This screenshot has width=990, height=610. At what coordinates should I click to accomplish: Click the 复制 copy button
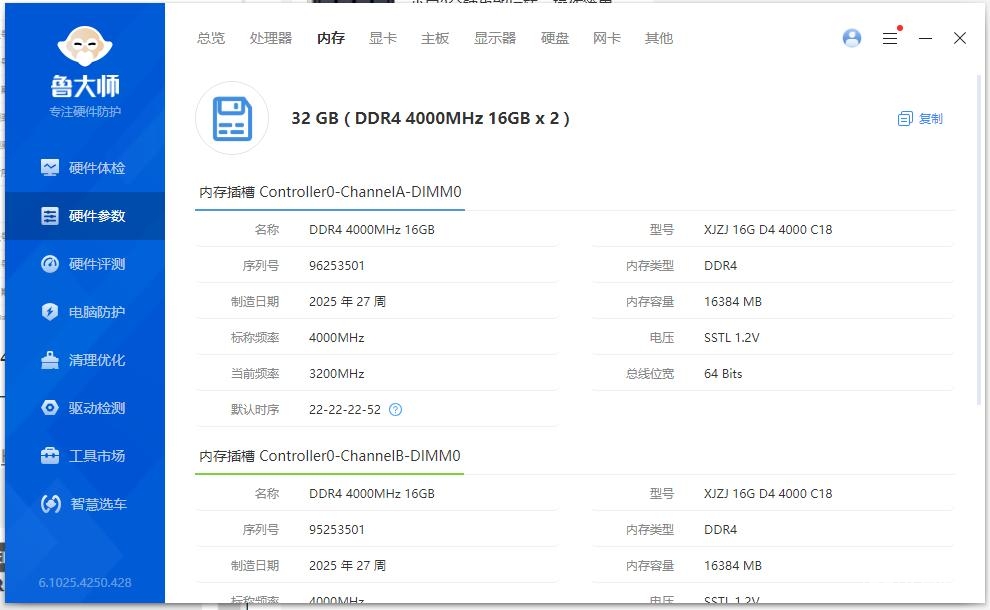click(920, 119)
